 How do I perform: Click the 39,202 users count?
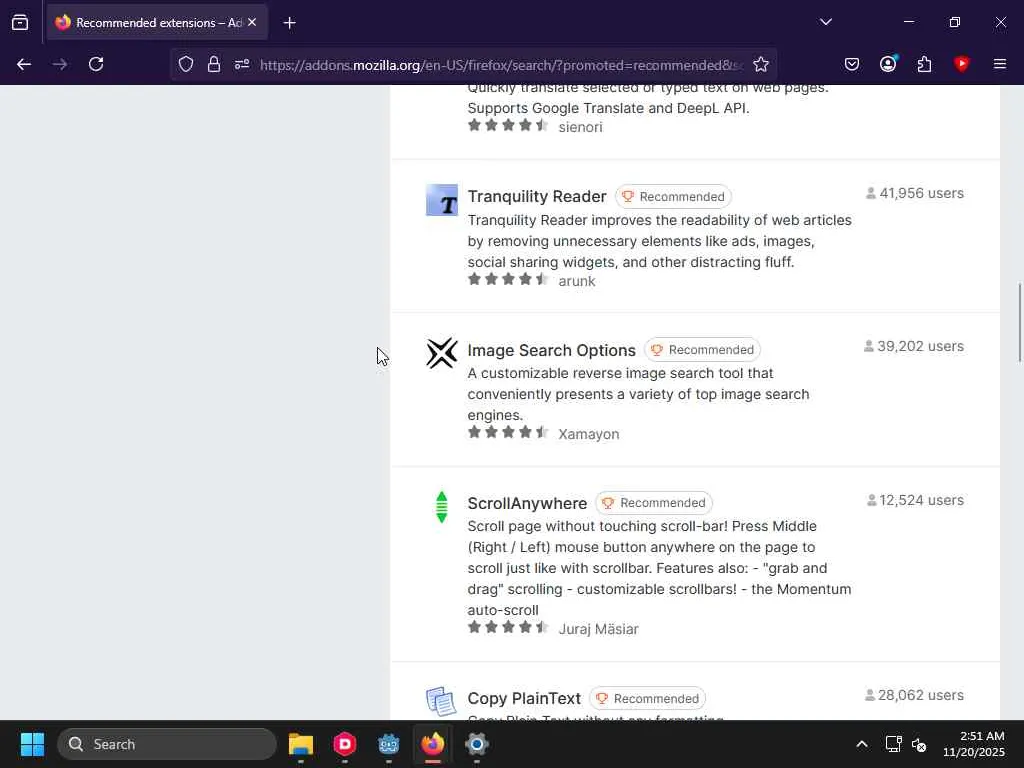pyautogui.click(x=914, y=346)
